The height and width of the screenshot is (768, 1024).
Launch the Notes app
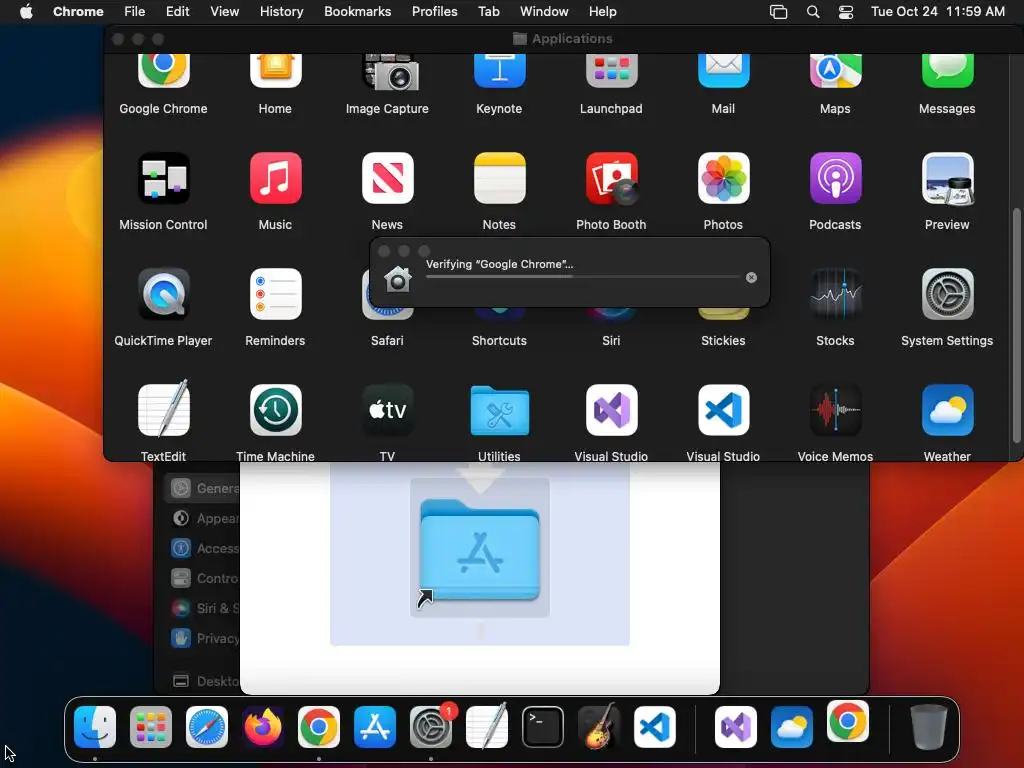point(500,178)
